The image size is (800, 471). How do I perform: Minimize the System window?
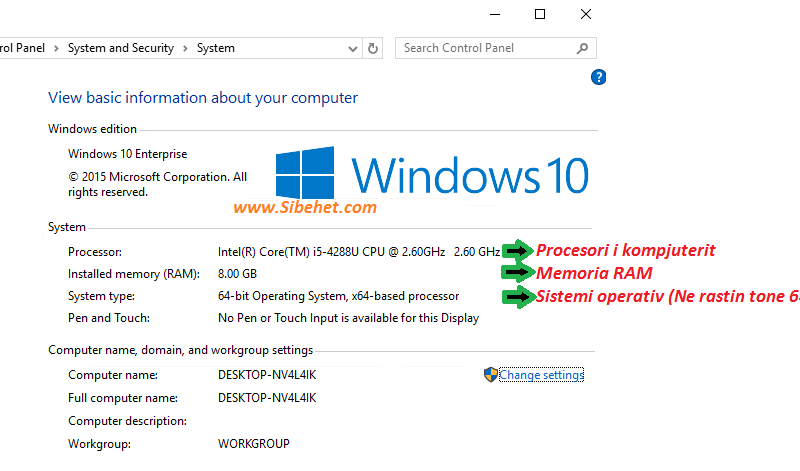coord(494,14)
